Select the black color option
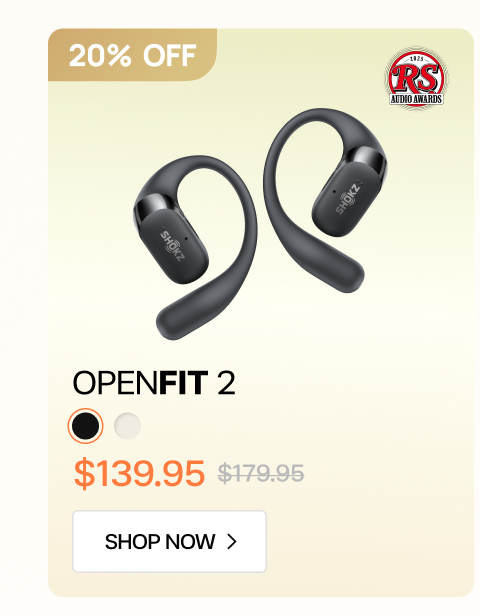 85,426
